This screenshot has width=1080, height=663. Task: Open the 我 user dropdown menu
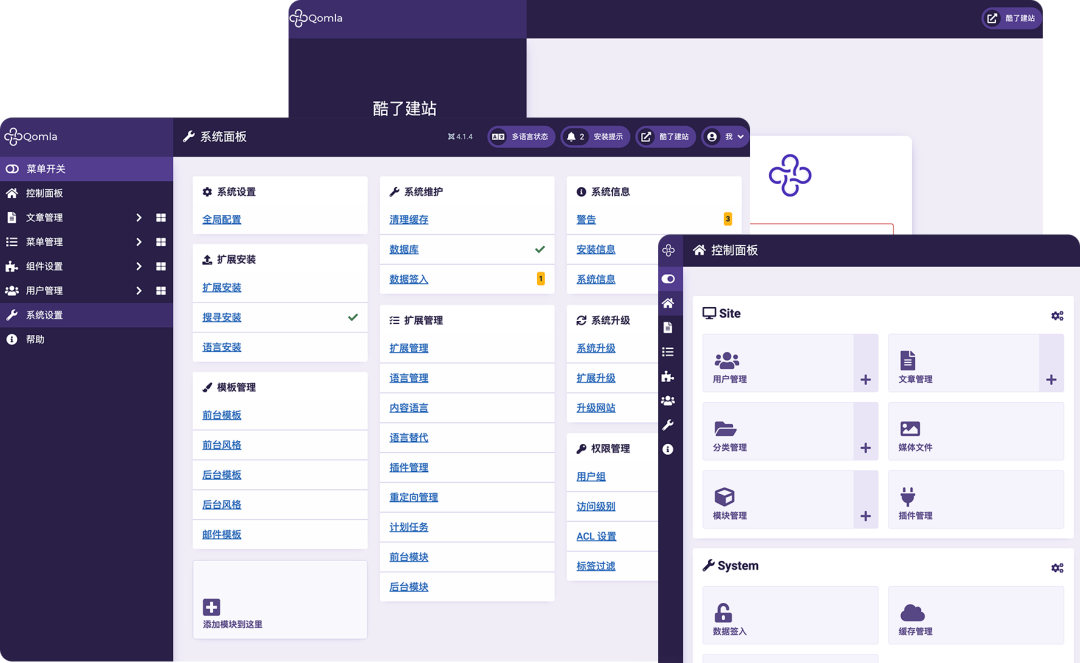click(x=726, y=137)
